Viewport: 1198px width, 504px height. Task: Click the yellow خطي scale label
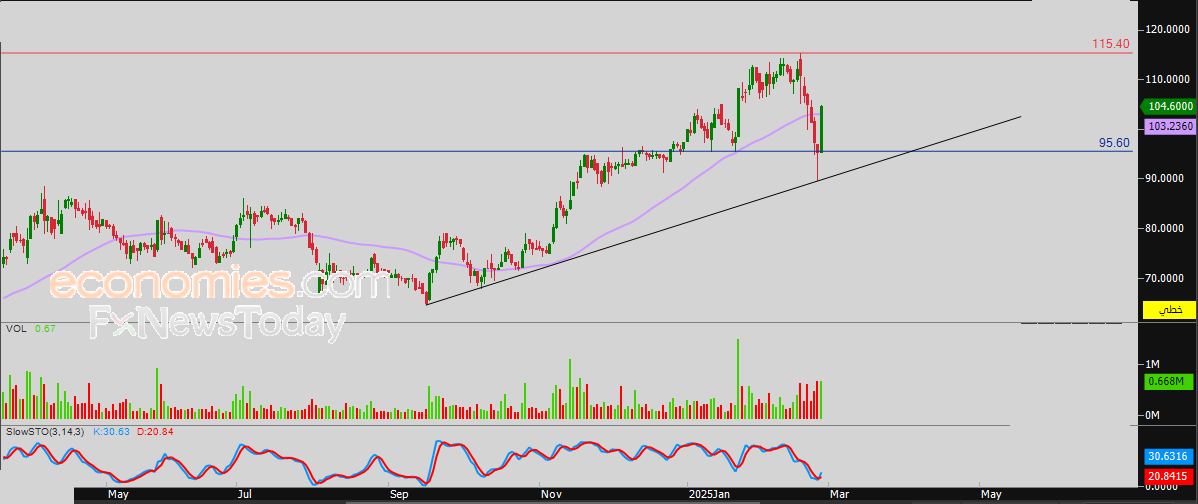[x=1168, y=311]
